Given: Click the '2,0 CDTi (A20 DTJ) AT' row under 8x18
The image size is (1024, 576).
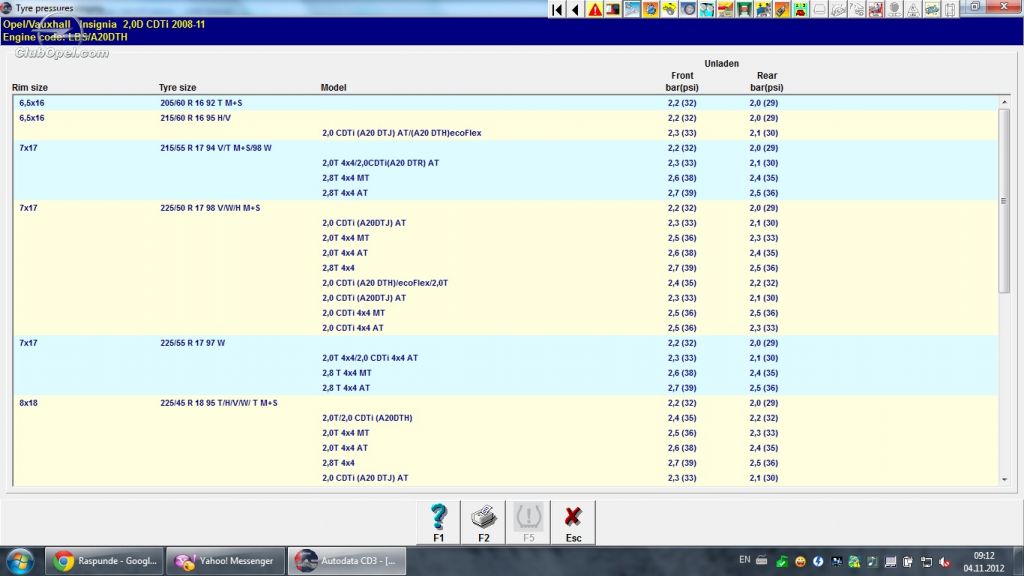Looking at the screenshot, I should [x=365, y=479].
